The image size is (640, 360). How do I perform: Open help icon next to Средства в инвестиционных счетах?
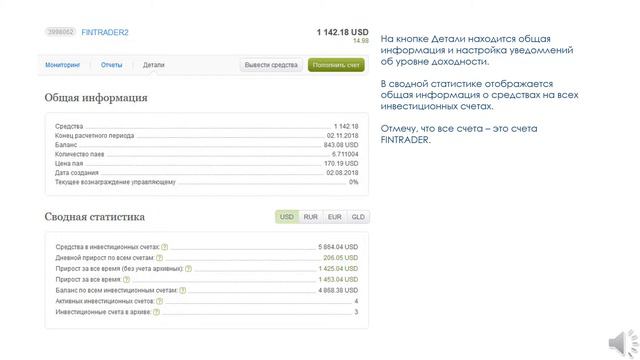[x=164, y=247]
